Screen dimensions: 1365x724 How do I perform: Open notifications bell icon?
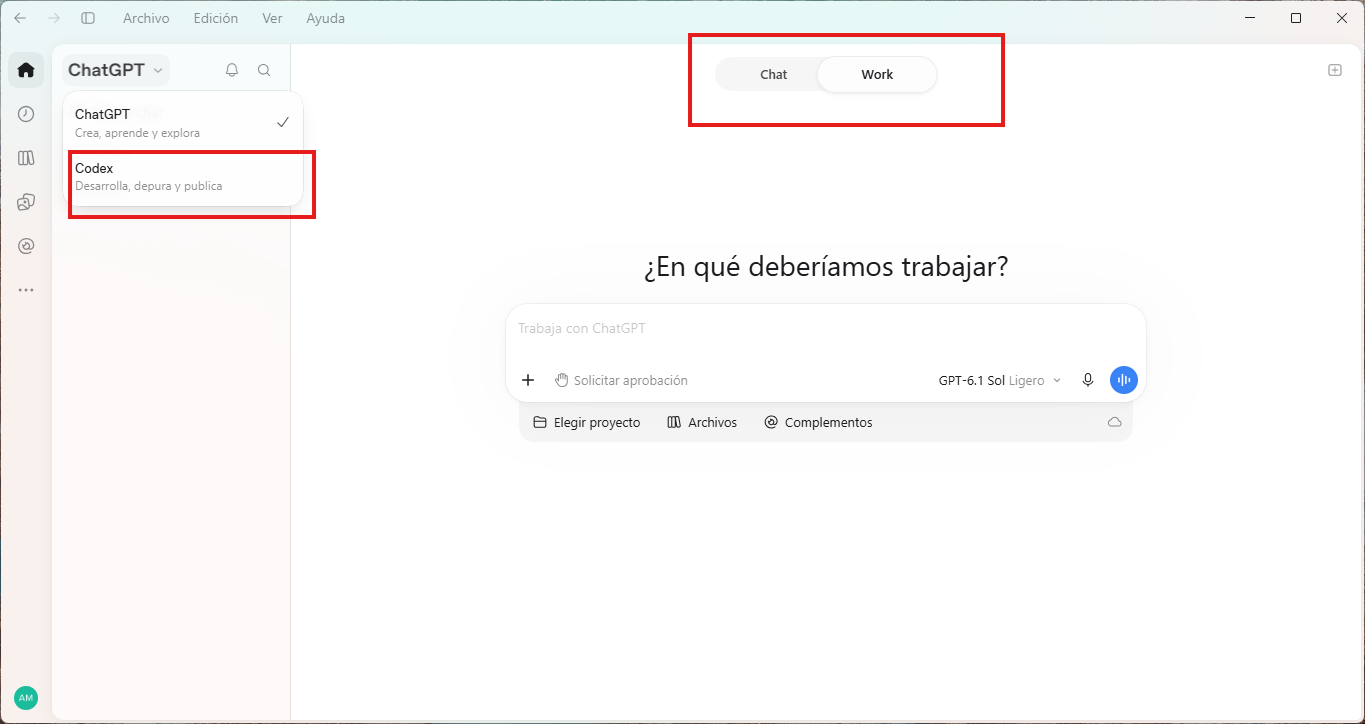coord(232,70)
